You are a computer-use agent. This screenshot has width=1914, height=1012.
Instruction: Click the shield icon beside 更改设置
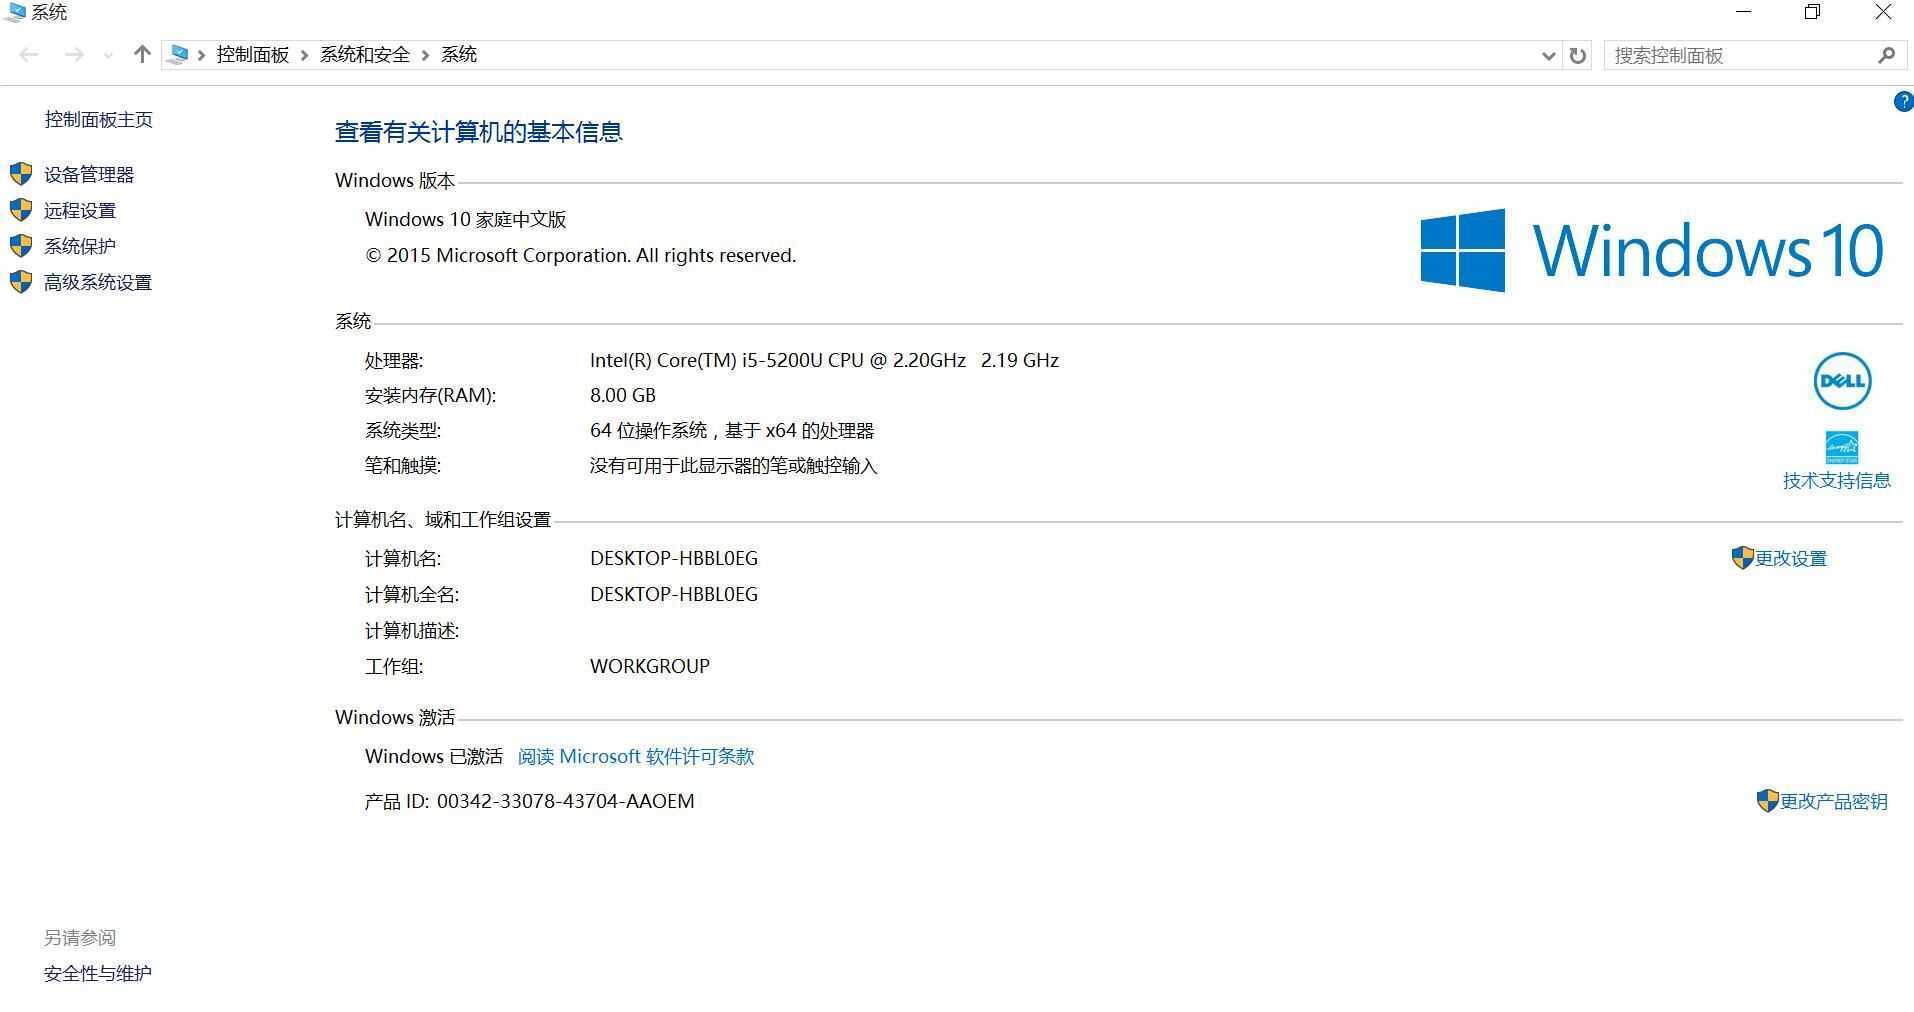[x=1743, y=558]
